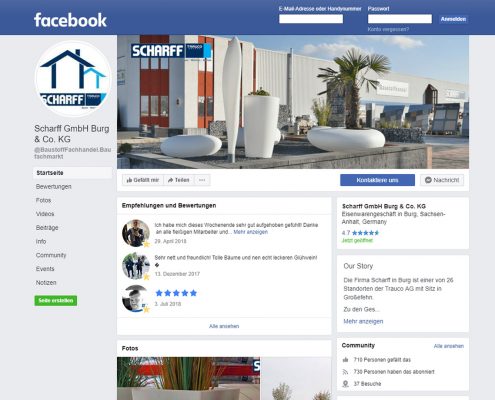The width and height of the screenshot is (495, 400).
Task: Click the Facebook logo
Action: click(70, 20)
